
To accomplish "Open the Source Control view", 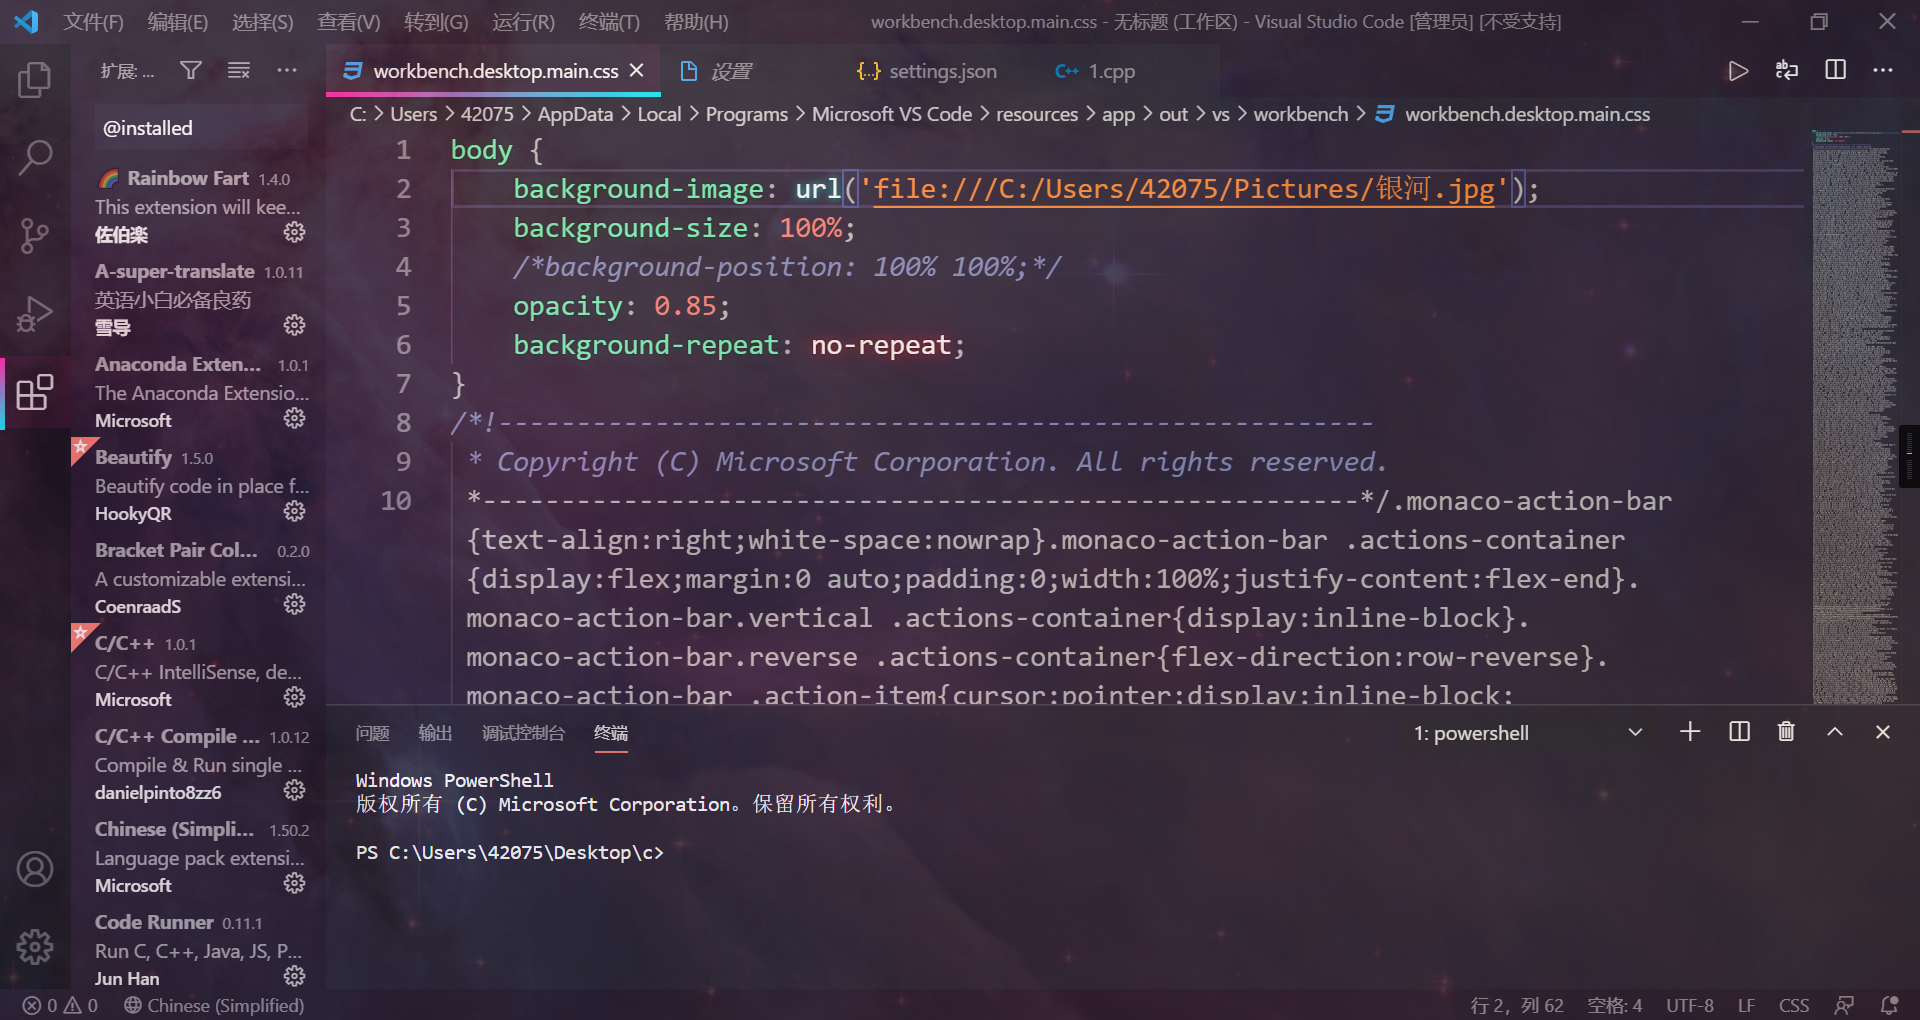I will [x=36, y=235].
